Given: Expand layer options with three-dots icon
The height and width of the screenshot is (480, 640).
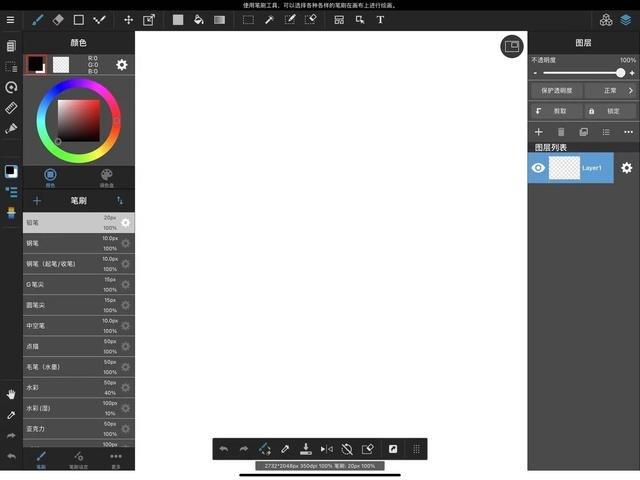Looking at the screenshot, I should pos(628,132).
